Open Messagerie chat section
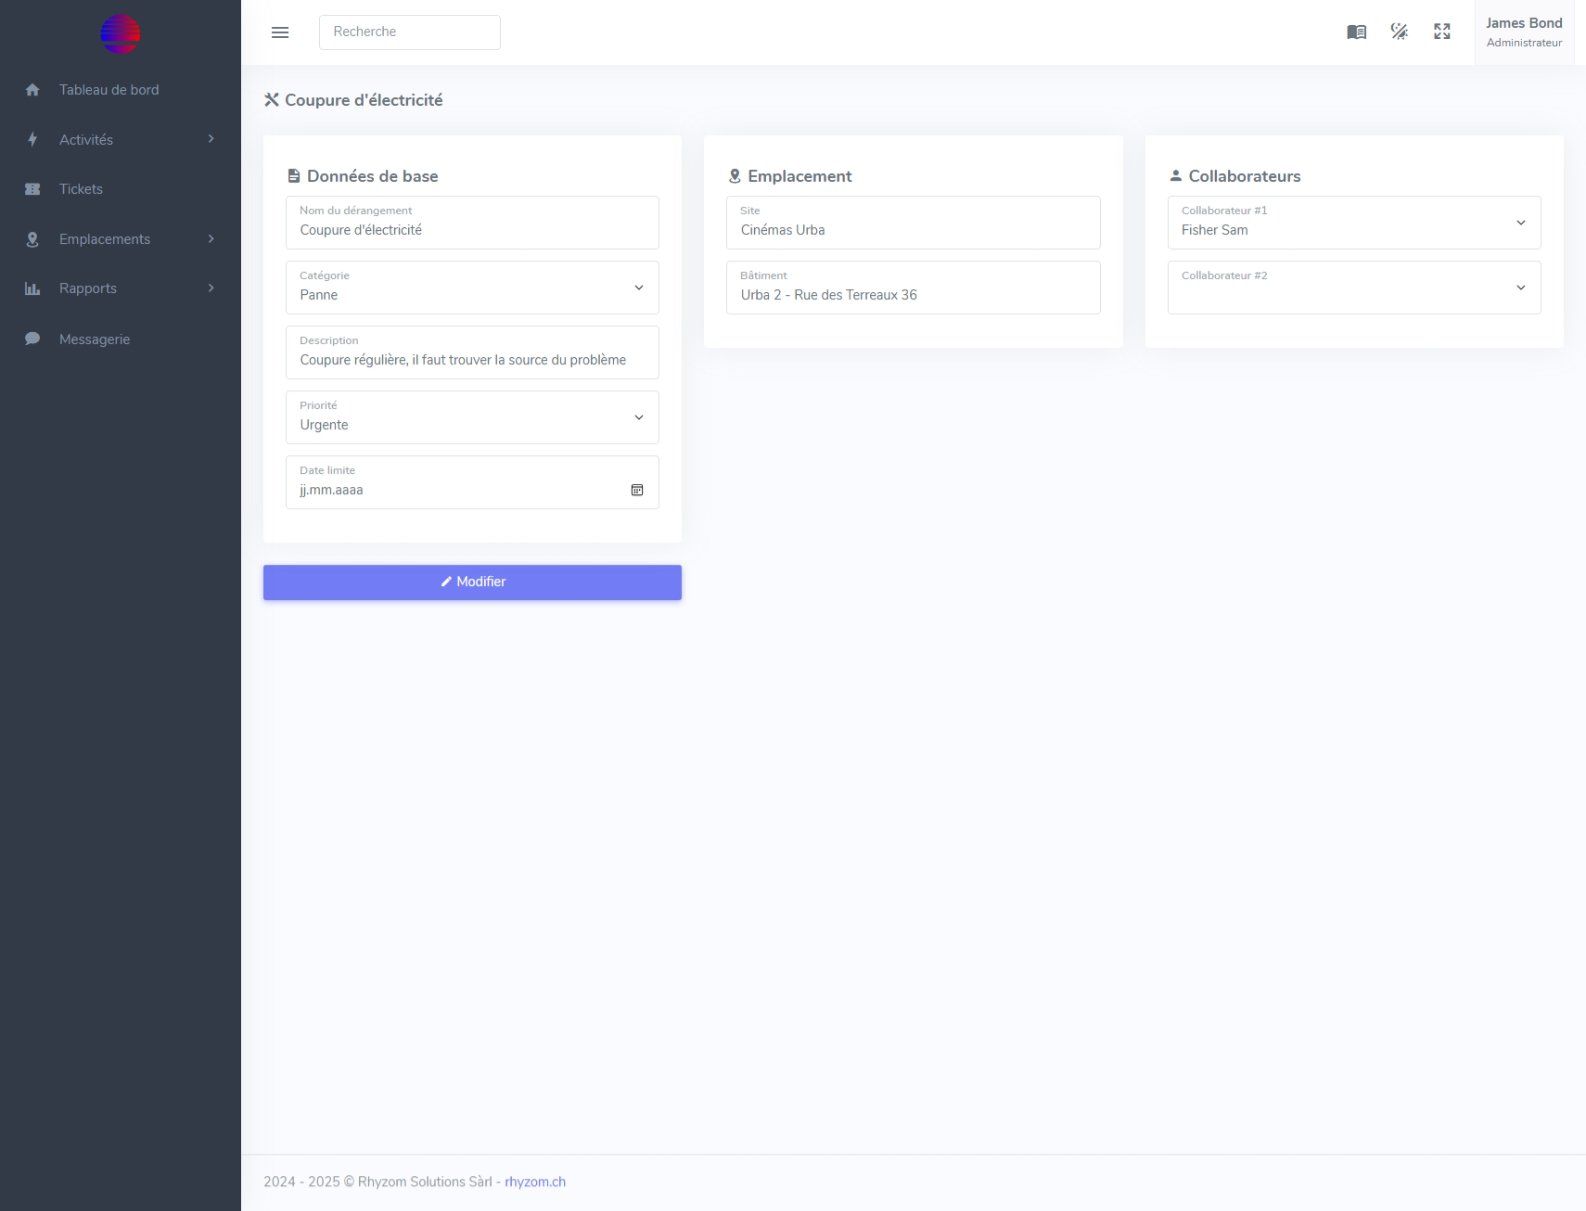Screen dimensions: 1586x1211 point(94,339)
